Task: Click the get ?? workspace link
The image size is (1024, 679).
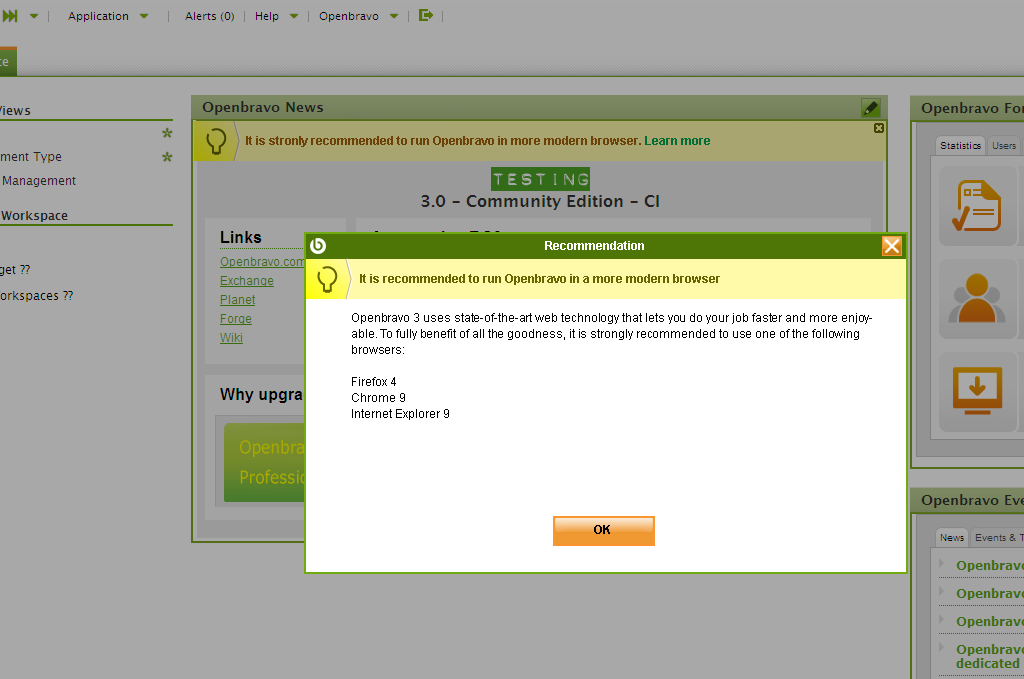Action: (15, 270)
